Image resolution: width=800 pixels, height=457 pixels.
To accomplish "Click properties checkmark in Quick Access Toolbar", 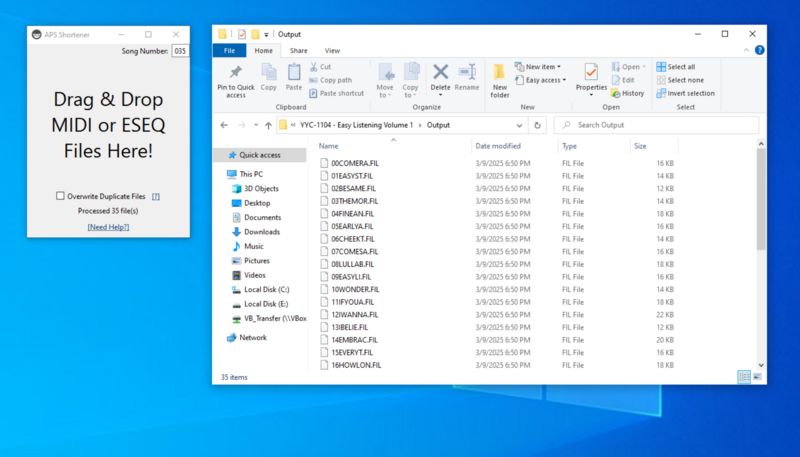I will [x=242, y=34].
